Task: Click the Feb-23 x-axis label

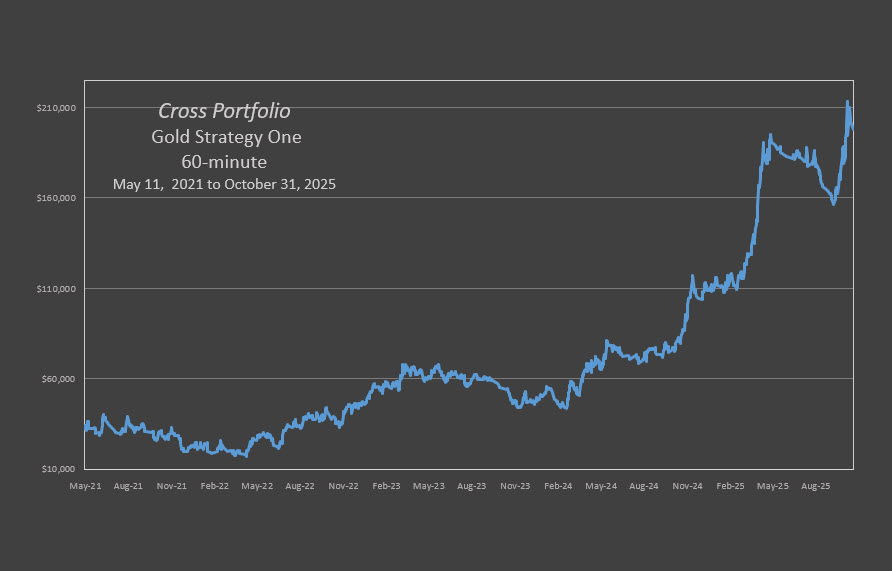Action: 386,486
